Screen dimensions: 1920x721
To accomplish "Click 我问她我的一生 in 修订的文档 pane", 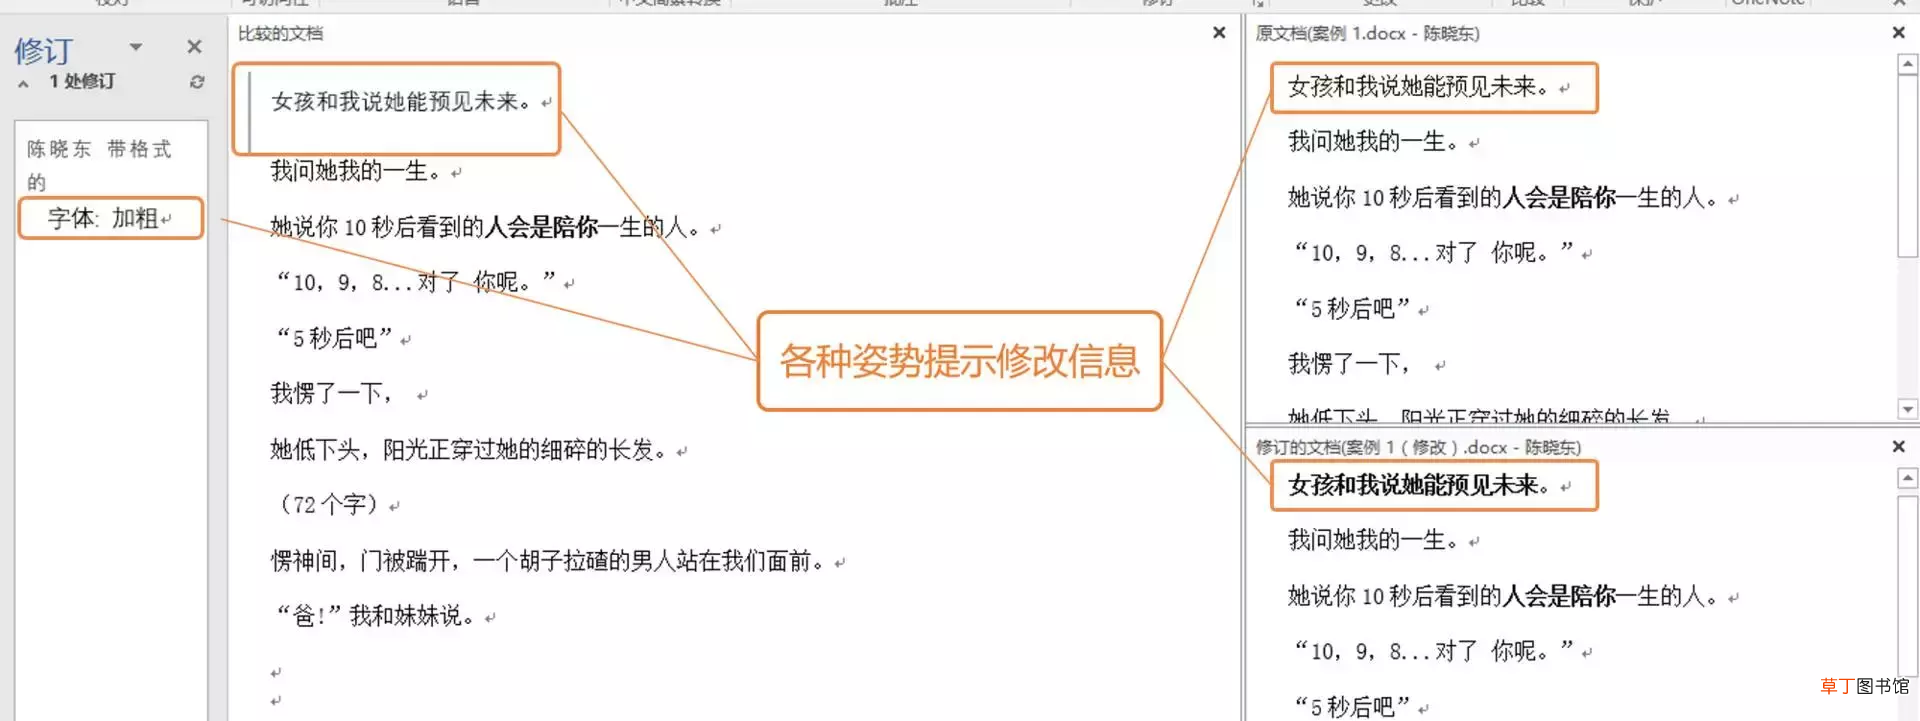I will (1373, 540).
